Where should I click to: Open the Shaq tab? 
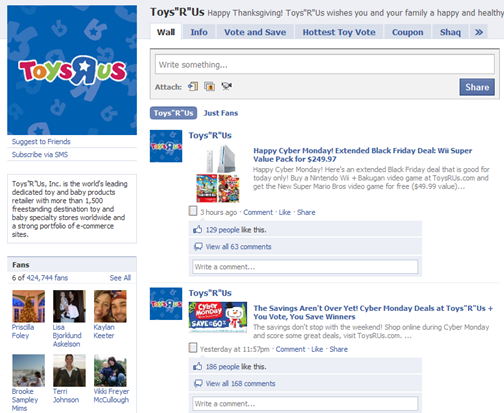pos(450,32)
